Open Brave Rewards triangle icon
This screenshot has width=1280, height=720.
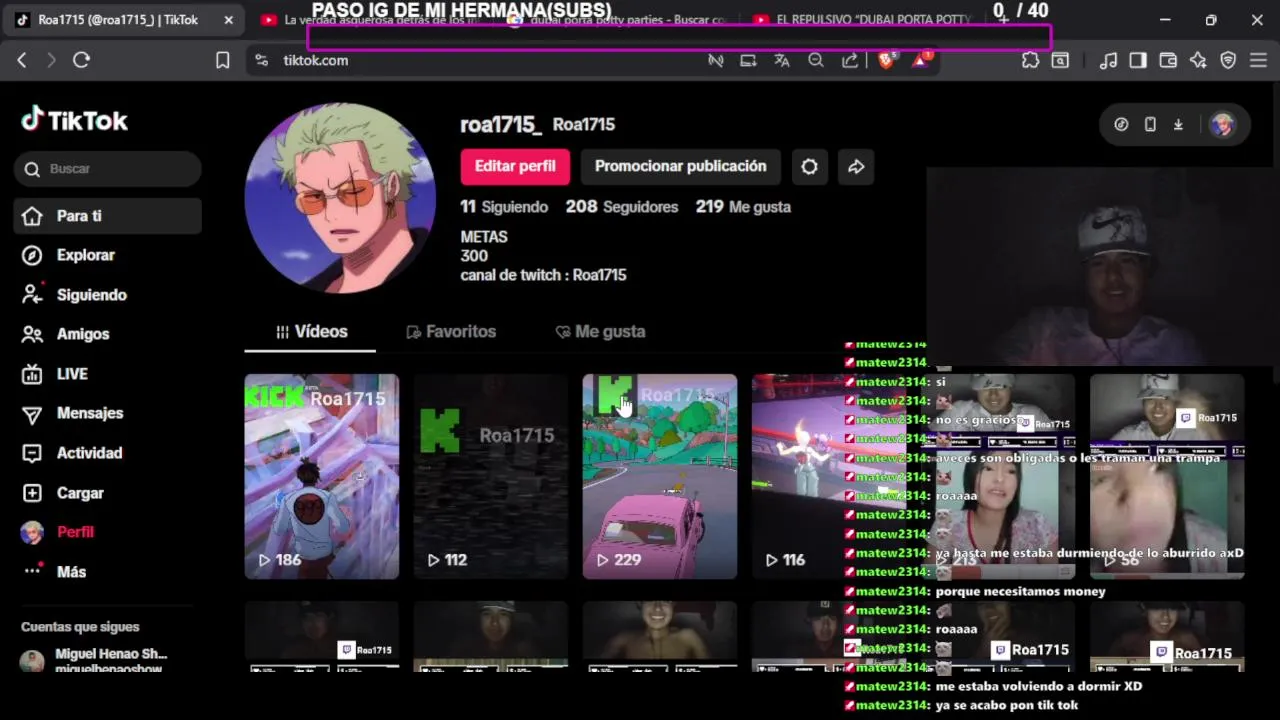click(920, 60)
